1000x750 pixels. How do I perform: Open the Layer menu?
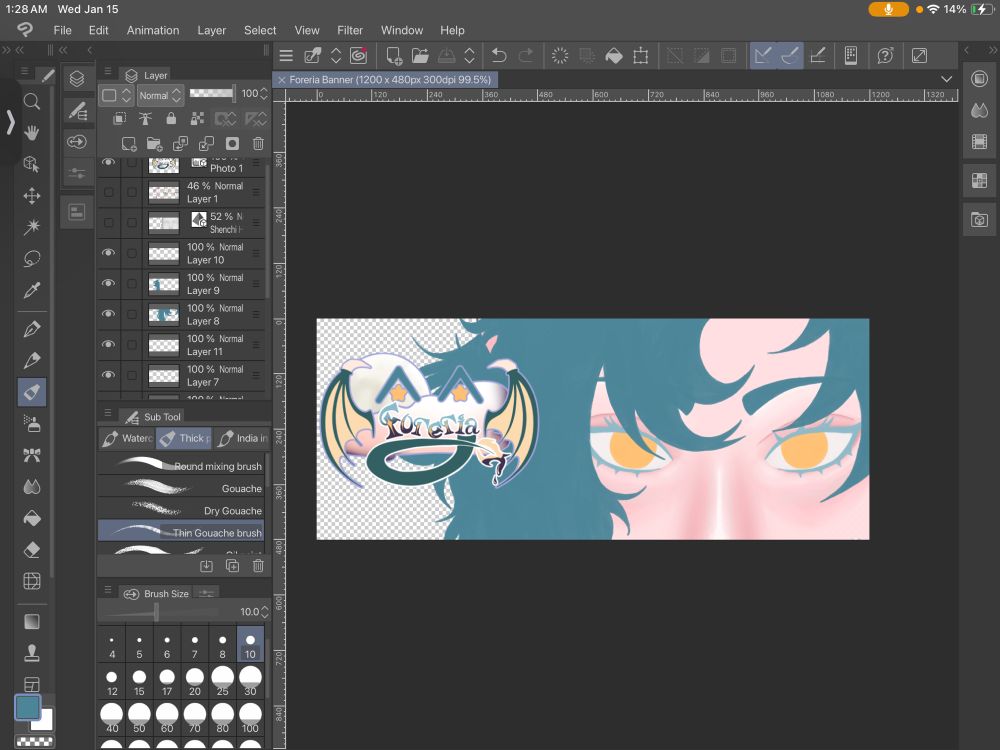[x=212, y=30]
